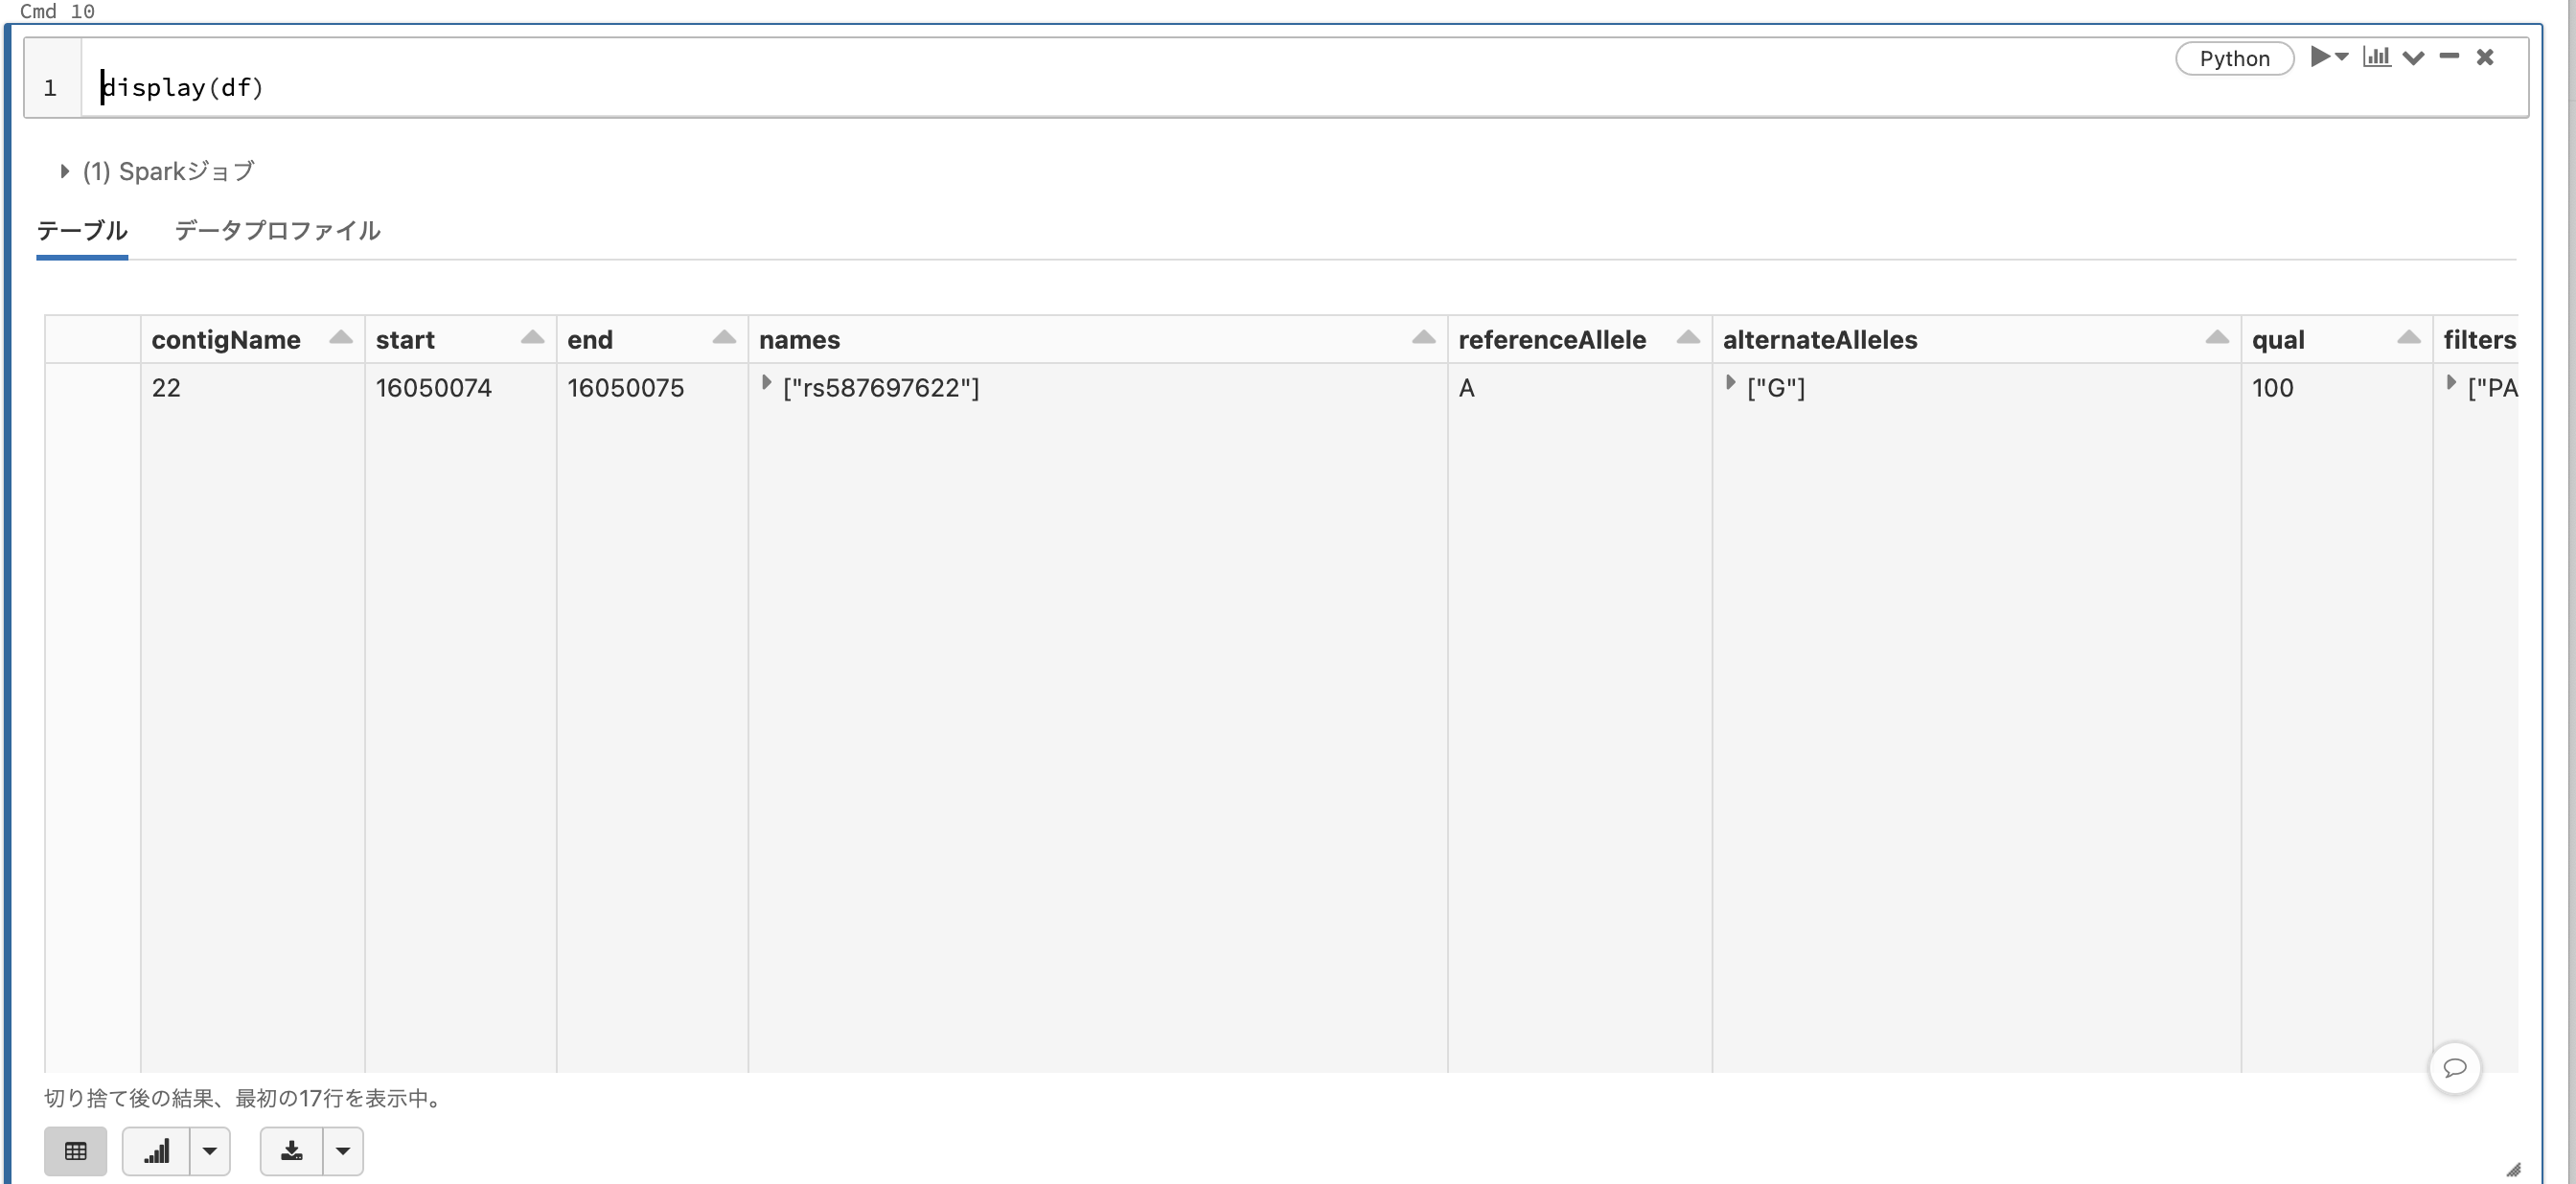The height and width of the screenshot is (1184, 2576).
Task: Place cursor in the display(df) code line
Action: (183, 87)
